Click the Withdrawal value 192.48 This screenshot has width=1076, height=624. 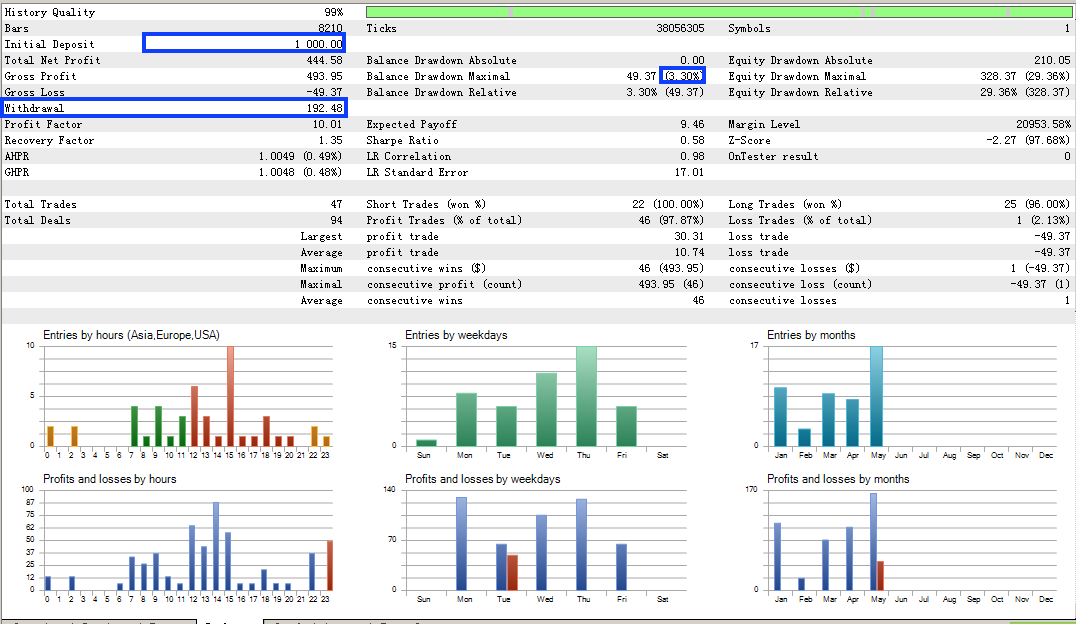point(324,108)
